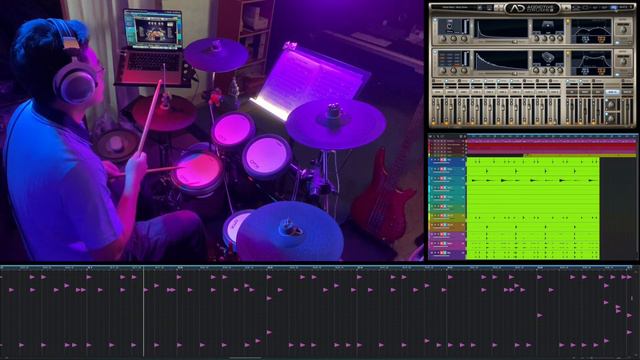Click the far-right knob of the lower row

click(x=623, y=61)
